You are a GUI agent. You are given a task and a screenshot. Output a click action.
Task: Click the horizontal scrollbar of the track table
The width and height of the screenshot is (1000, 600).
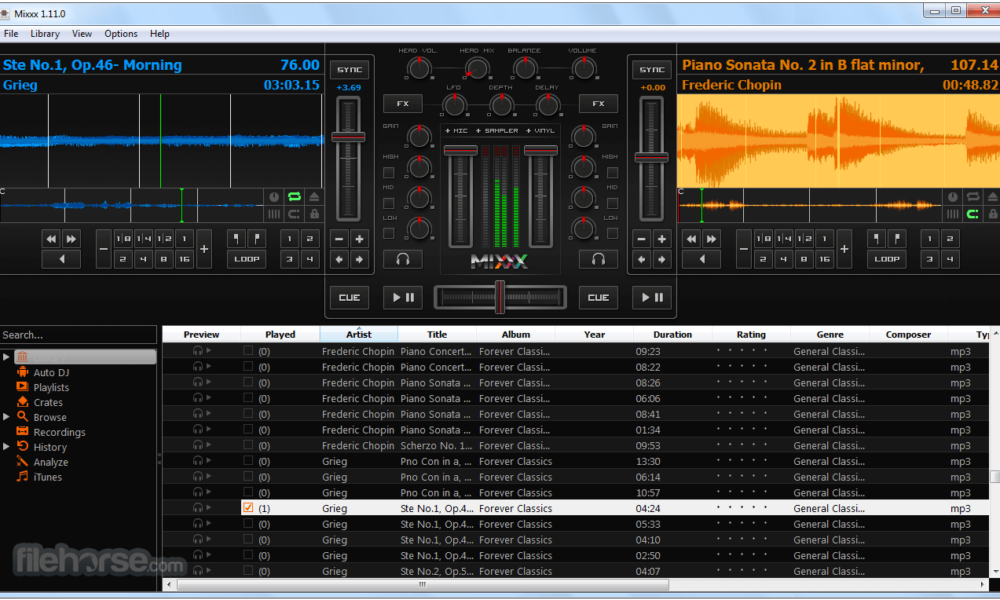(x=423, y=584)
